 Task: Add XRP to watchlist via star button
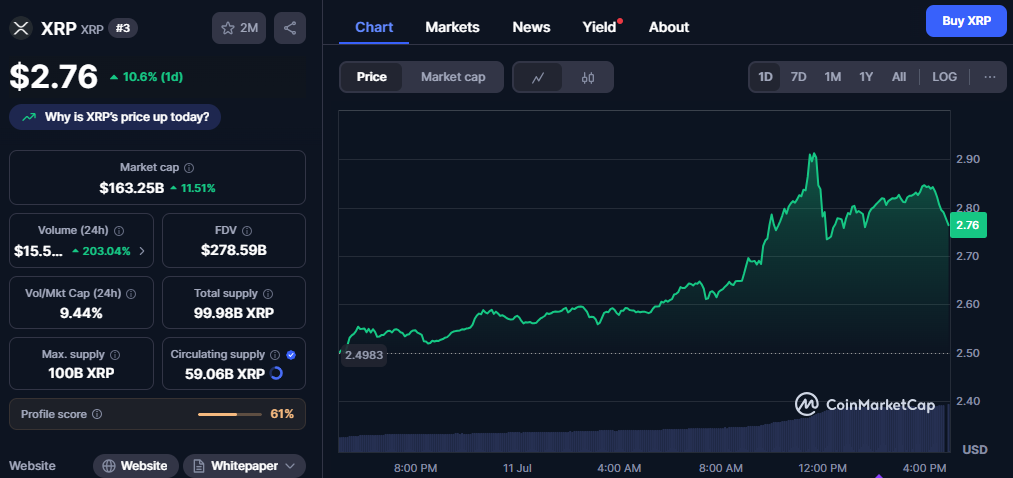pos(239,28)
